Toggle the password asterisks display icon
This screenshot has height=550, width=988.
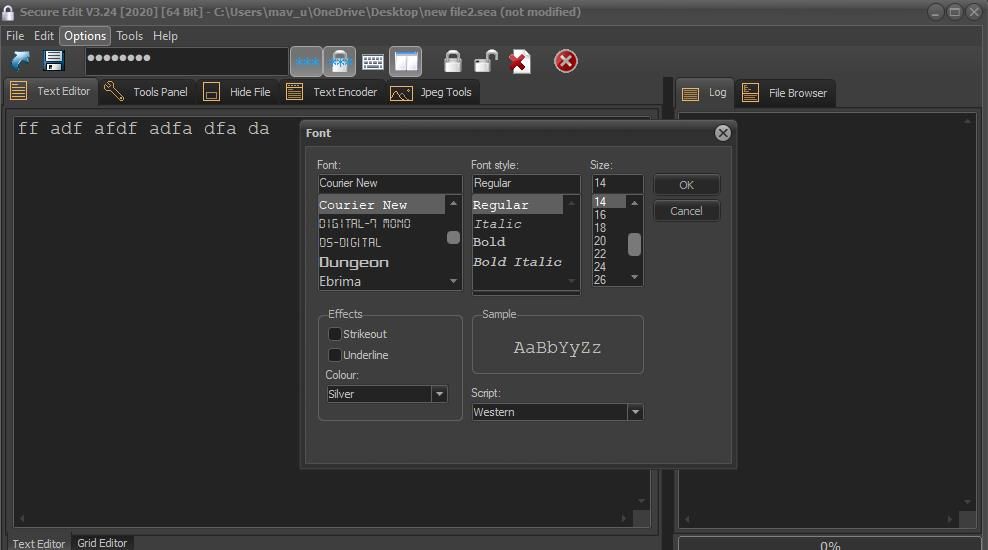pyautogui.click(x=307, y=62)
